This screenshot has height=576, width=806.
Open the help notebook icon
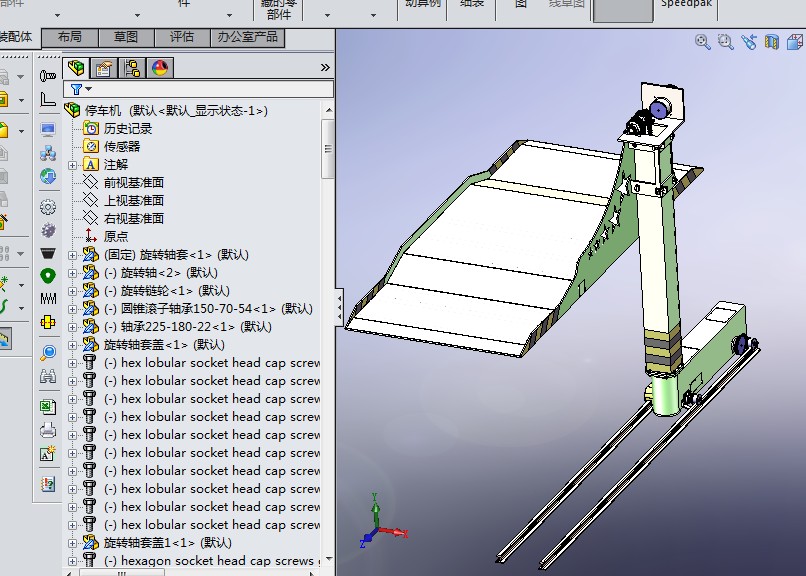(x=48, y=484)
